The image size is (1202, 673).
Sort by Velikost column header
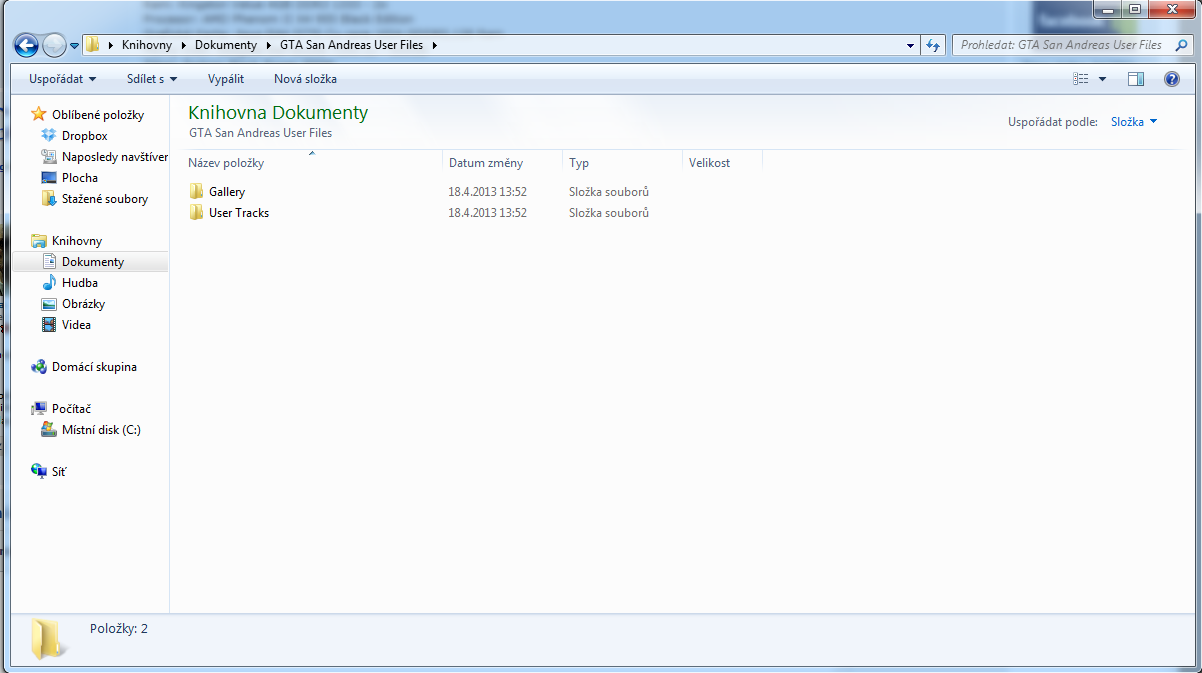(x=722, y=162)
